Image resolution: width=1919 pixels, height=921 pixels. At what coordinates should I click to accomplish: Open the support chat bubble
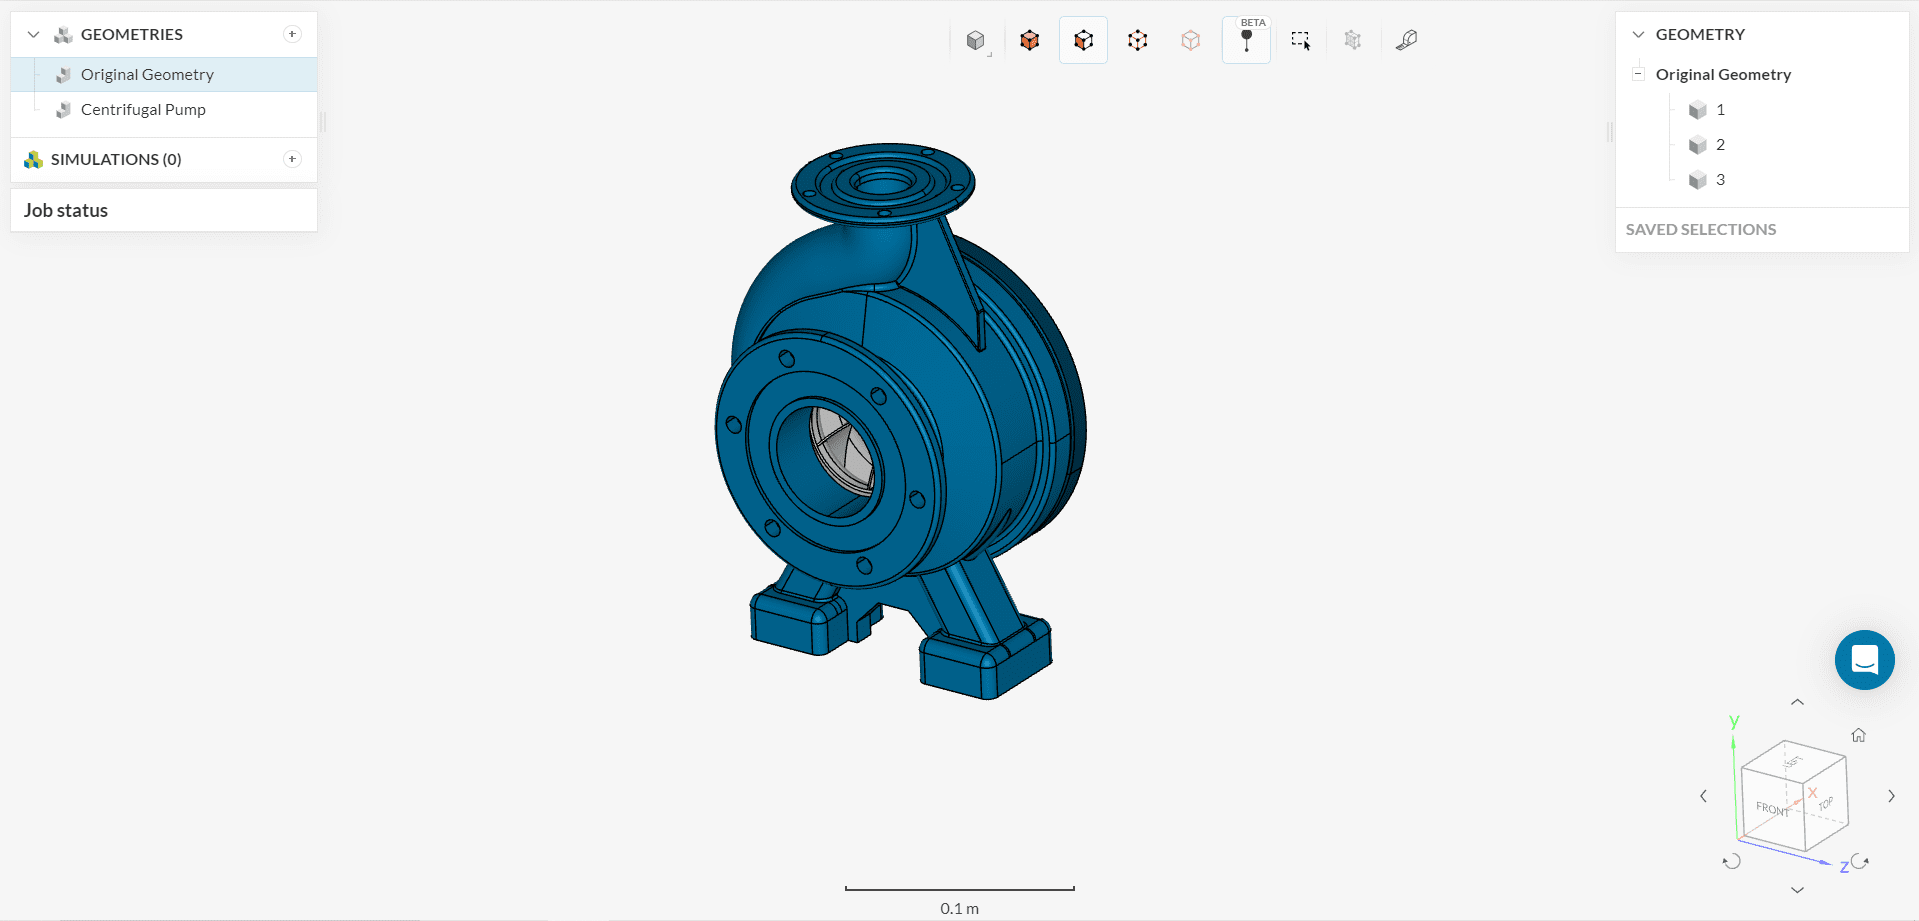pyautogui.click(x=1864, y=660)
